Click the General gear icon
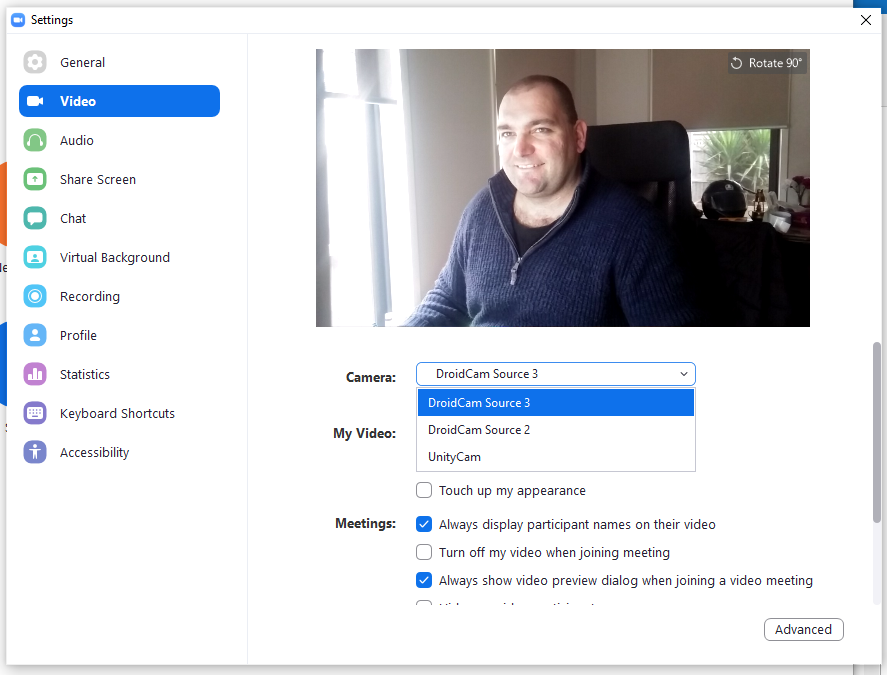The height and width of the screenshot is (675, 887). tap(35, 62)
